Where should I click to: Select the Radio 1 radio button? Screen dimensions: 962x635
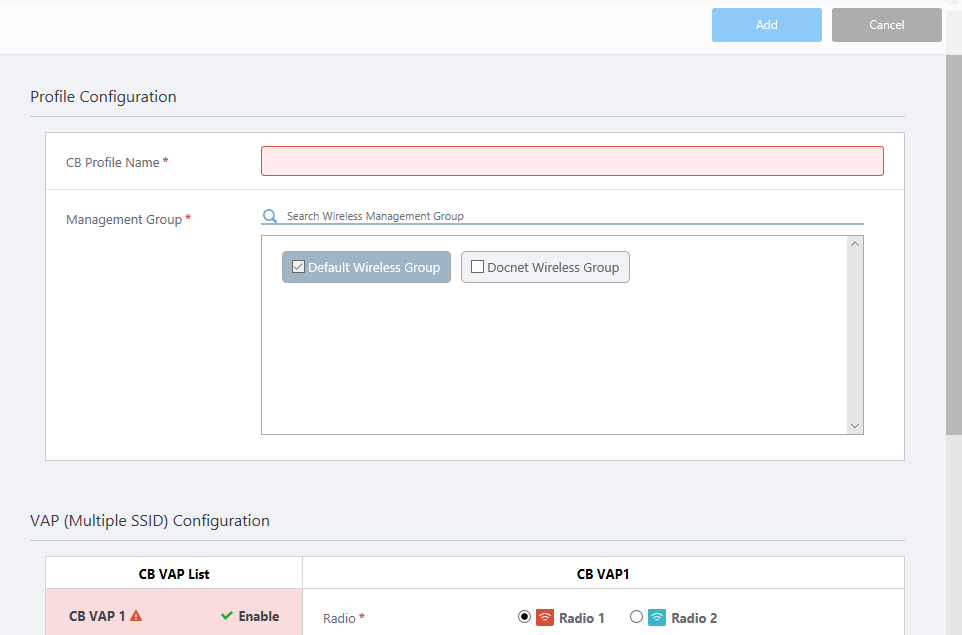pyautogui.click(x=524, y=617)
